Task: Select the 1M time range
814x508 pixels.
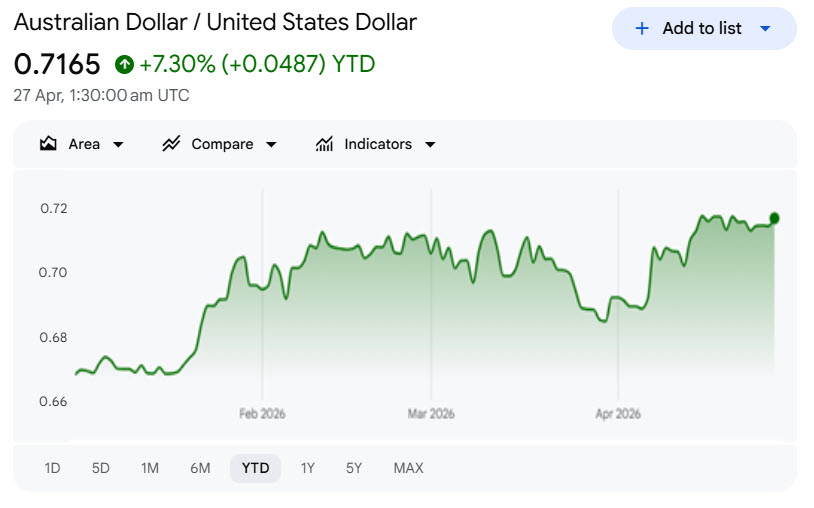Action: (x=150, y=468)
